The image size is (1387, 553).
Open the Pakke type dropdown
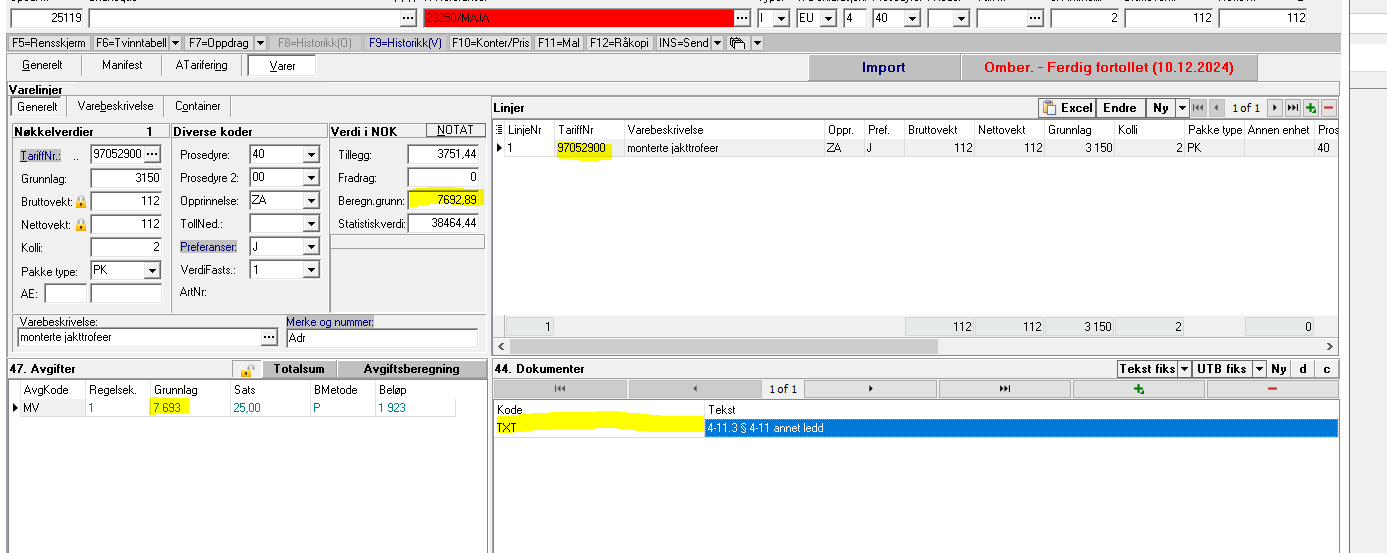tap(151, 271)
